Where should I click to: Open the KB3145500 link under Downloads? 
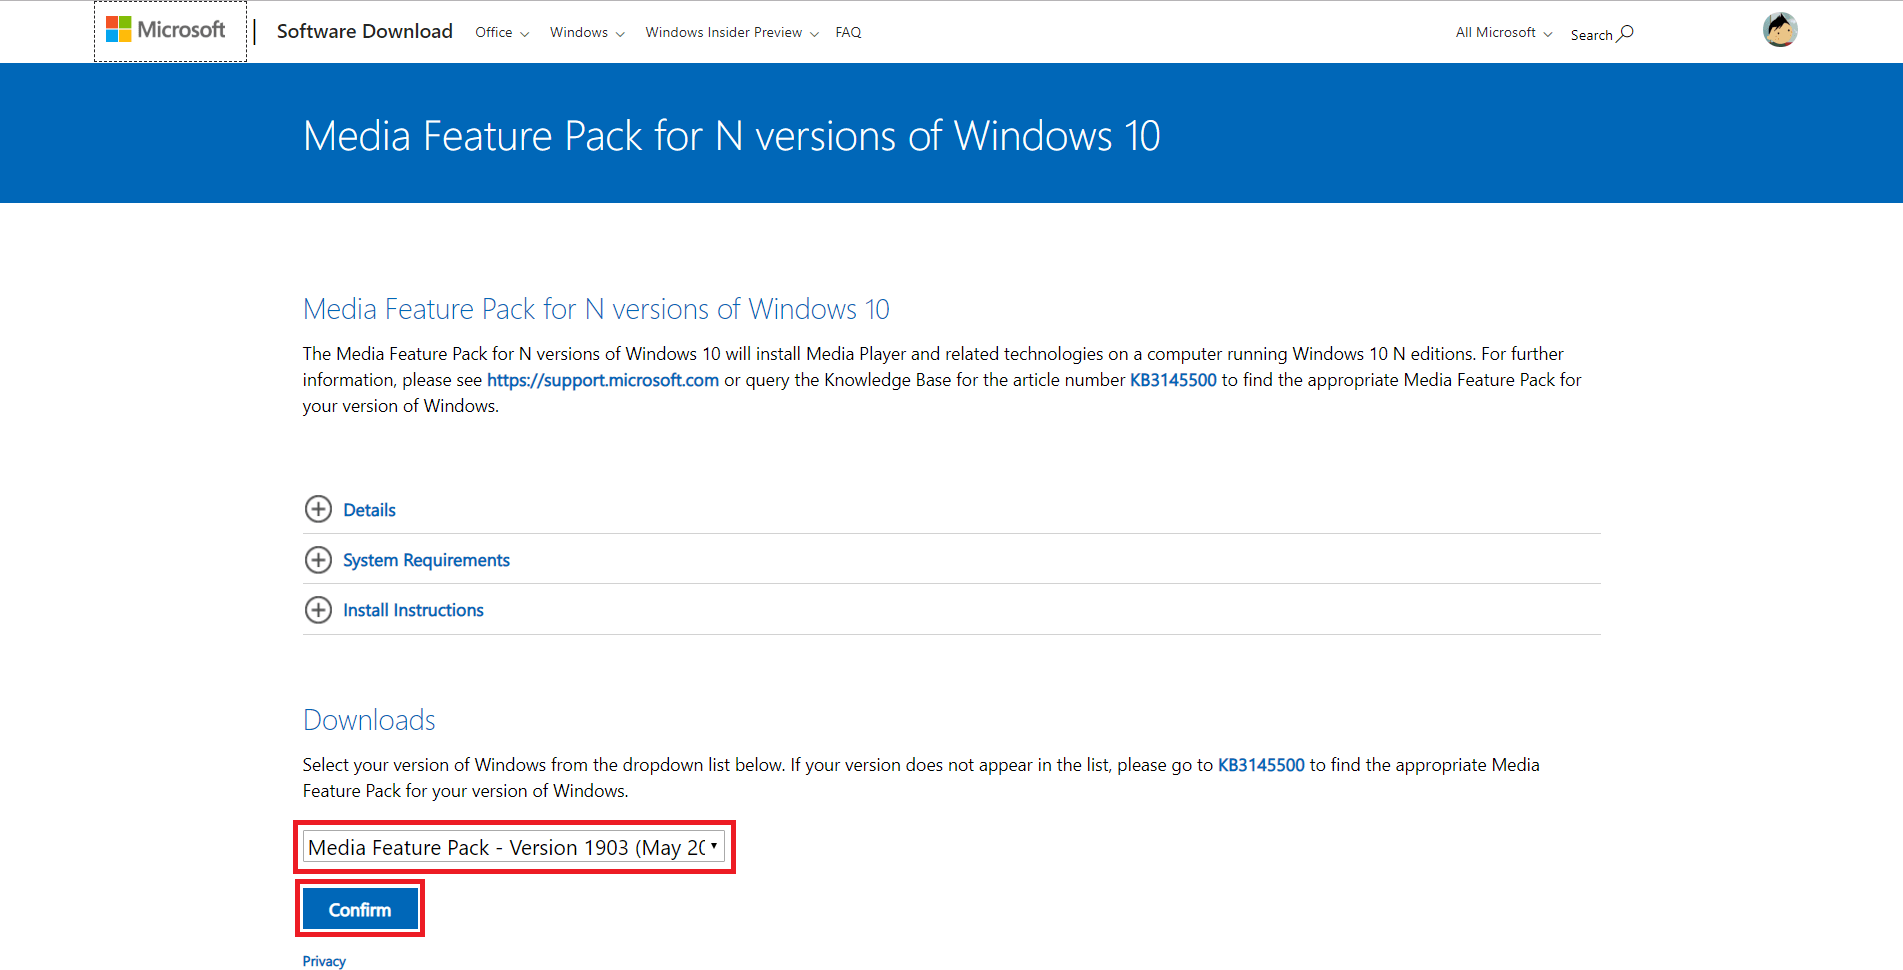(x=1261, y=765)
